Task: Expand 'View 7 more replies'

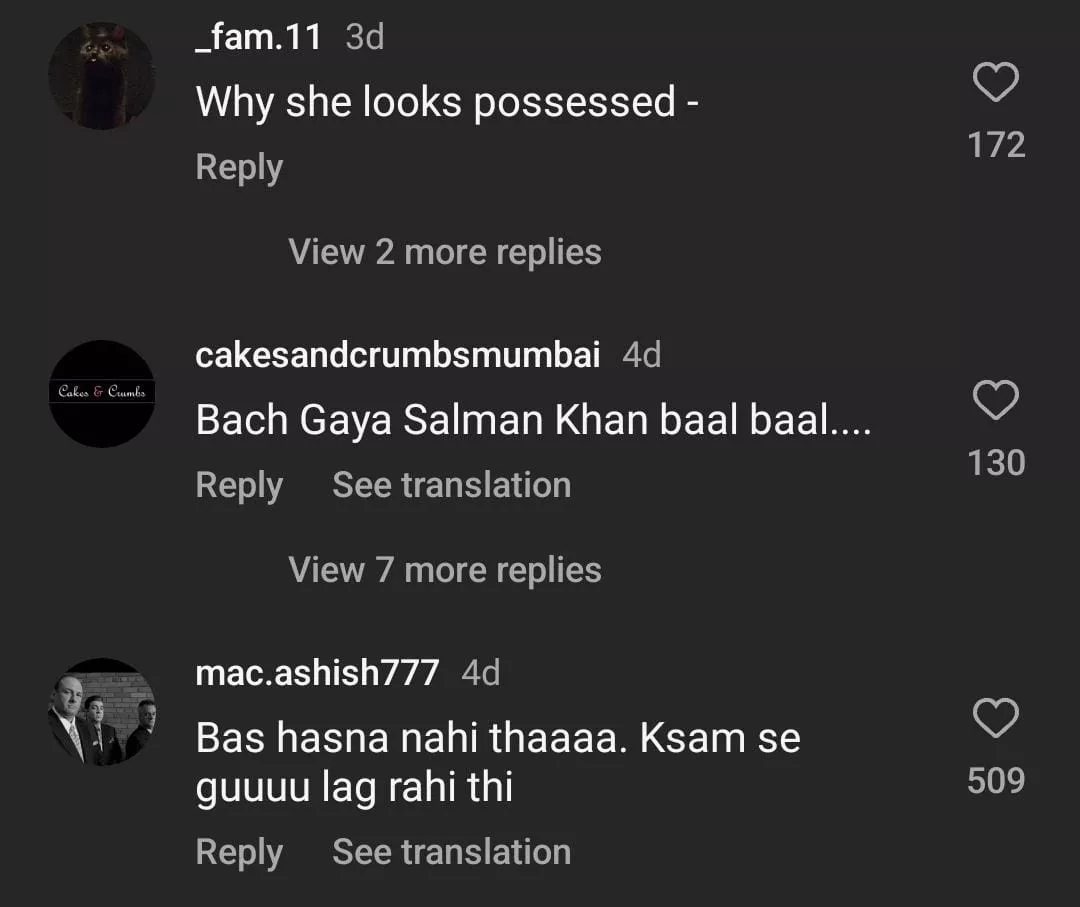Action: click(x=445, y=570)
